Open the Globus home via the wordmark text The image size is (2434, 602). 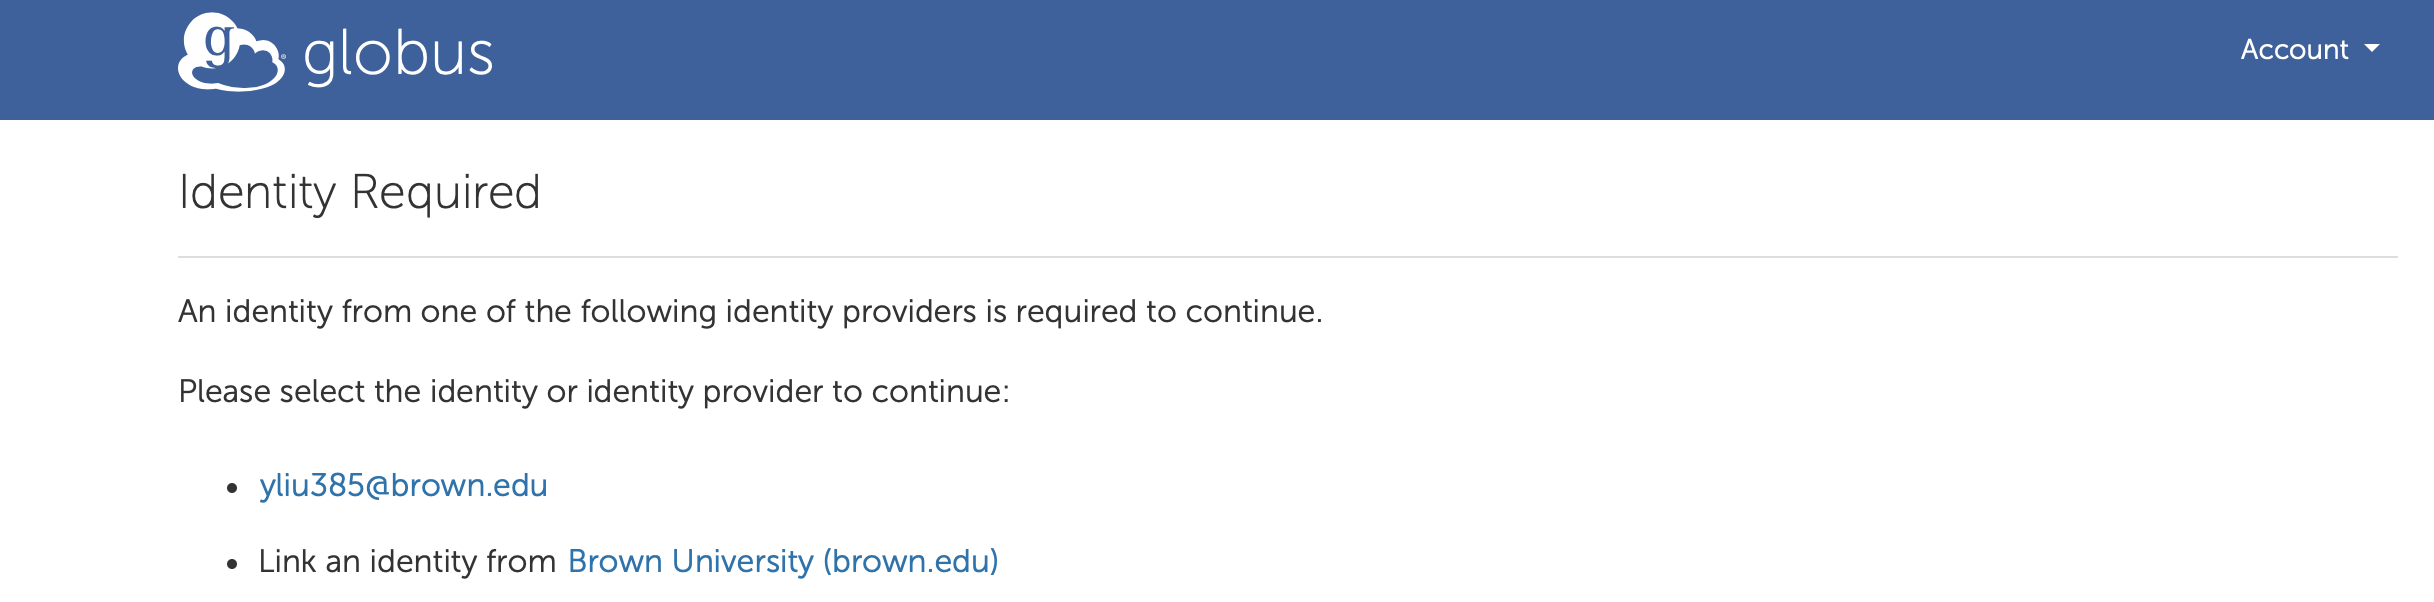[x=398, y=55]
